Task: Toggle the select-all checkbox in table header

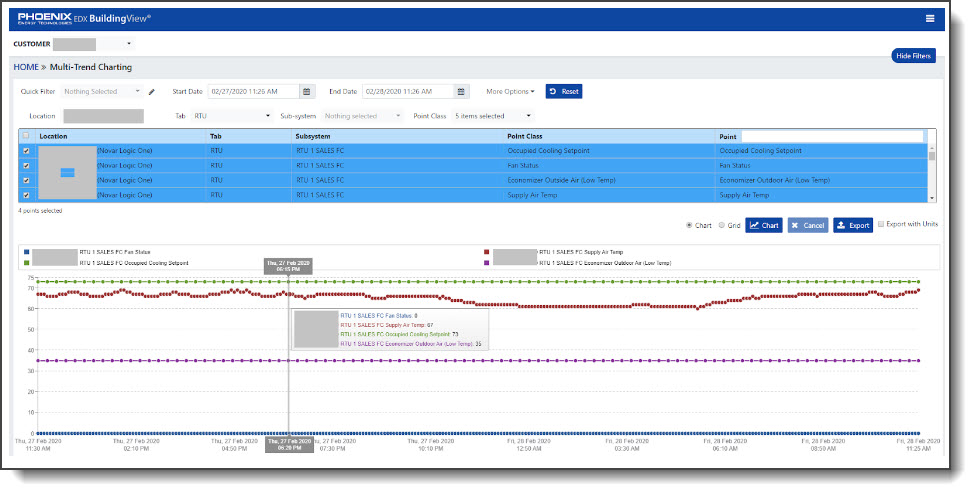Action: (x=26, y=136)
